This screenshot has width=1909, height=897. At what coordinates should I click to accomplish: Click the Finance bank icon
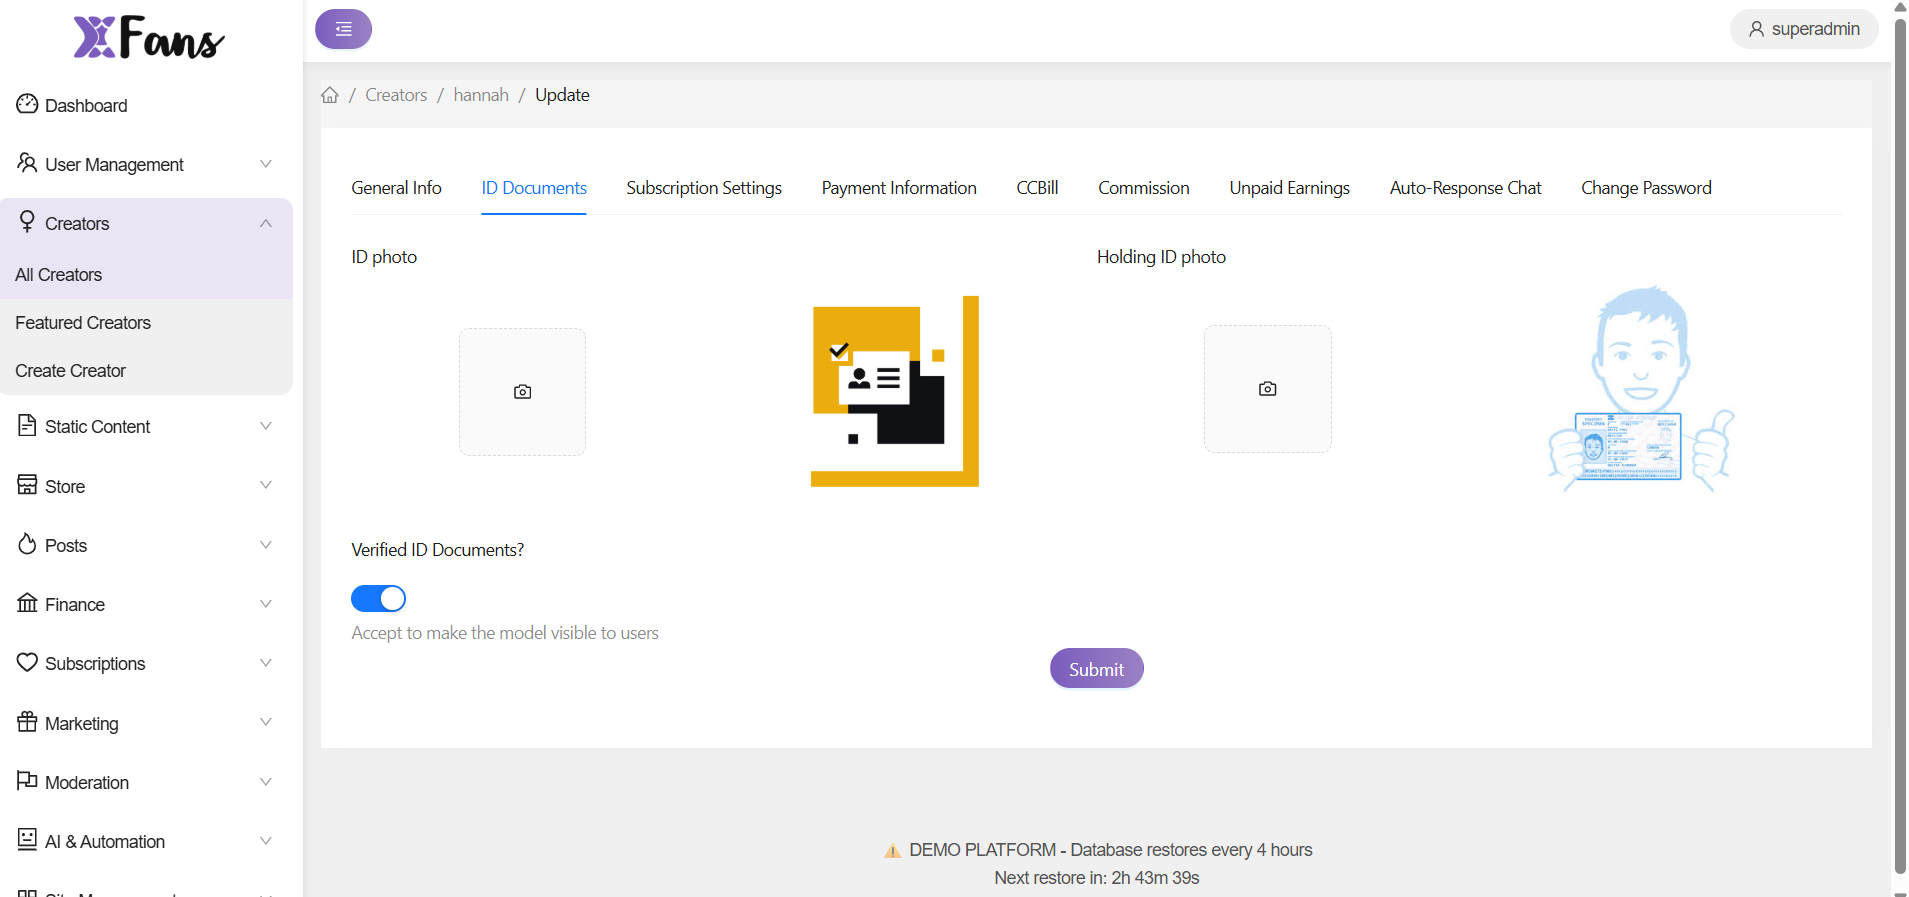(x=27, y=603)
